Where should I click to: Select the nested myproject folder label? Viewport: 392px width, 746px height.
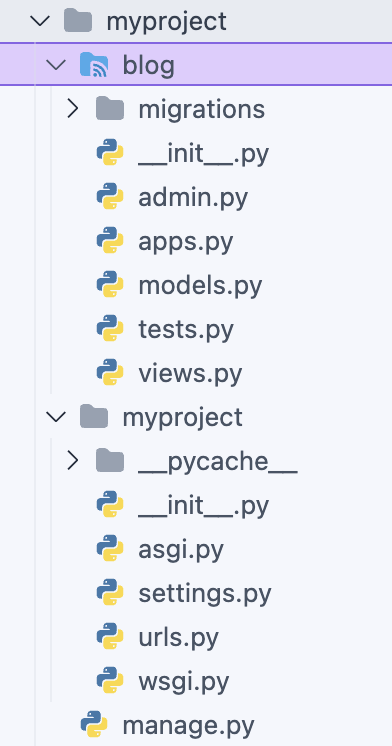pos(183,418)
